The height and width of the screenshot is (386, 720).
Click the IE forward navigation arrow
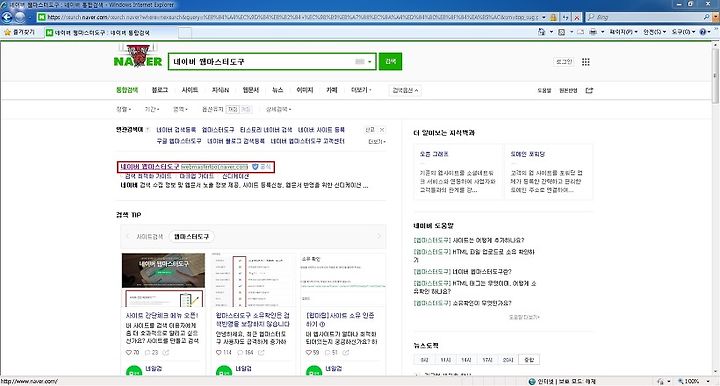coord(20,17)
